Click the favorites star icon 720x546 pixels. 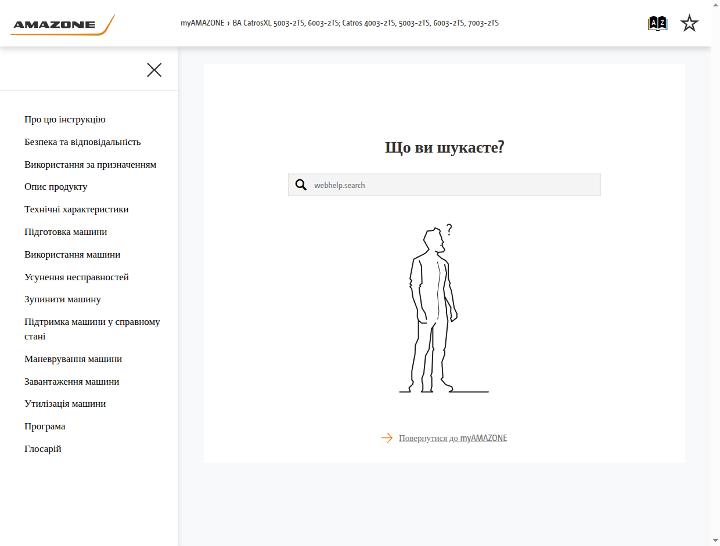point(689,23)
